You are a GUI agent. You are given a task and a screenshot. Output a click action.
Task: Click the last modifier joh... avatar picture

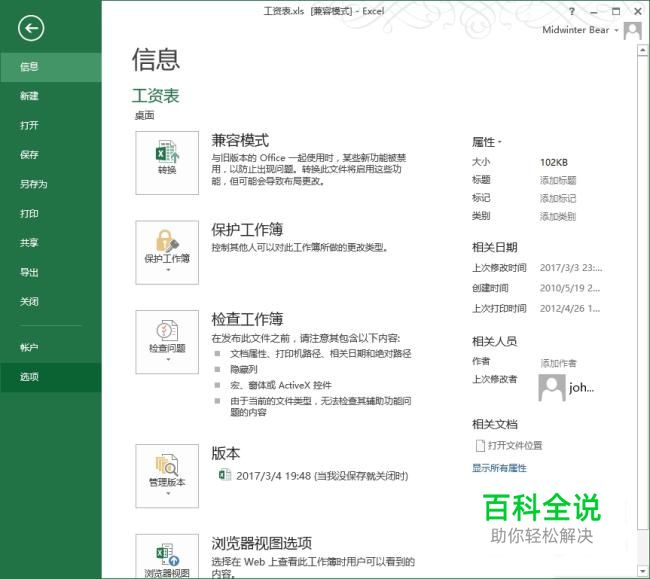point(552,388)
